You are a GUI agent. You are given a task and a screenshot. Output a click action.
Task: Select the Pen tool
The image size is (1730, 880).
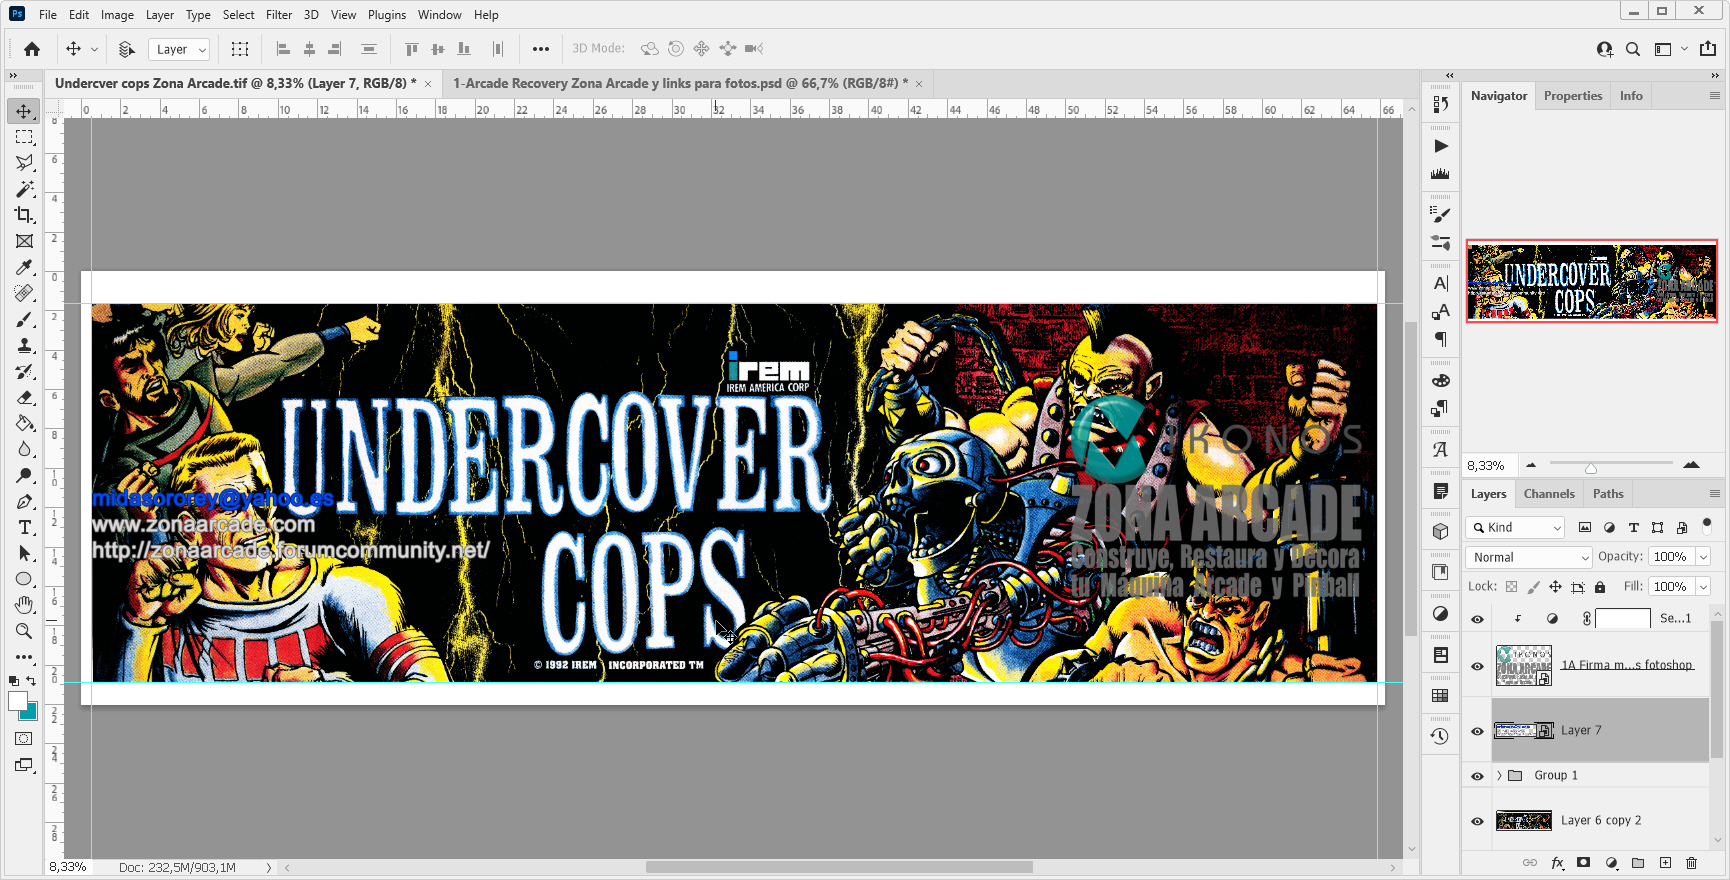pyautogui.click(x=24, y=501)
